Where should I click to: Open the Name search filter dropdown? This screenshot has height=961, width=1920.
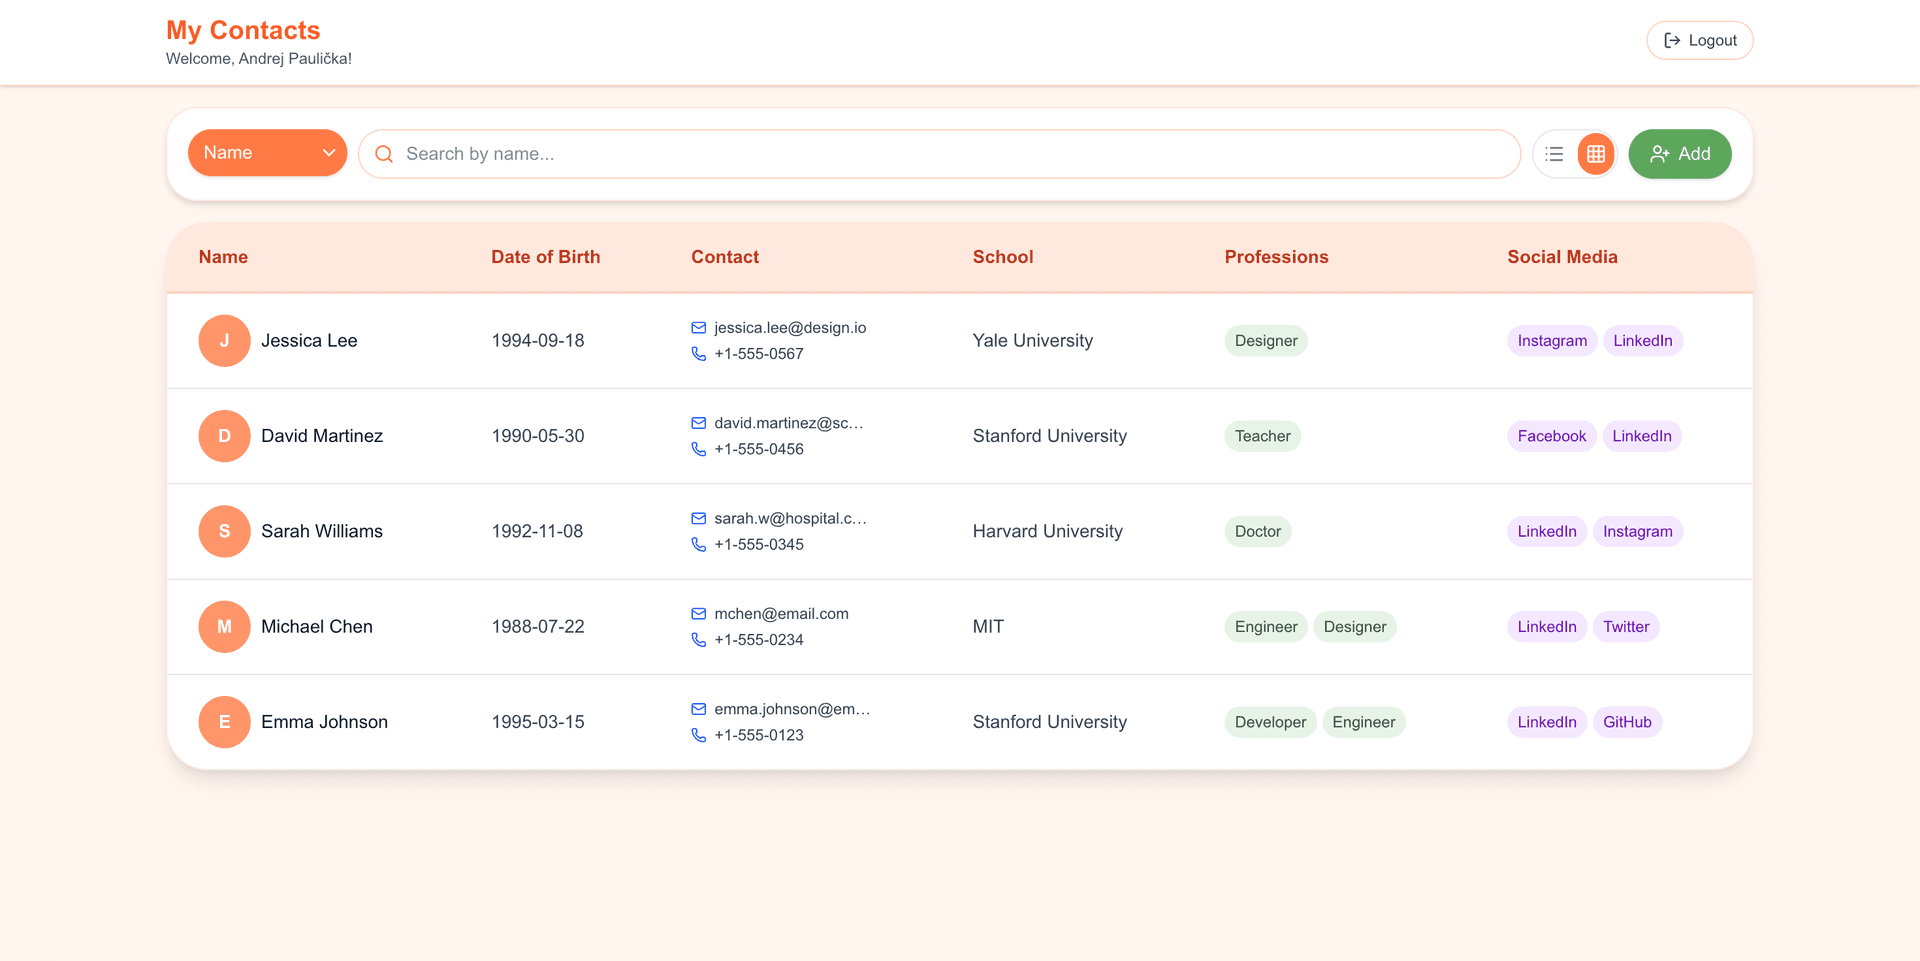pyautogui.click(x=267, y=153)
